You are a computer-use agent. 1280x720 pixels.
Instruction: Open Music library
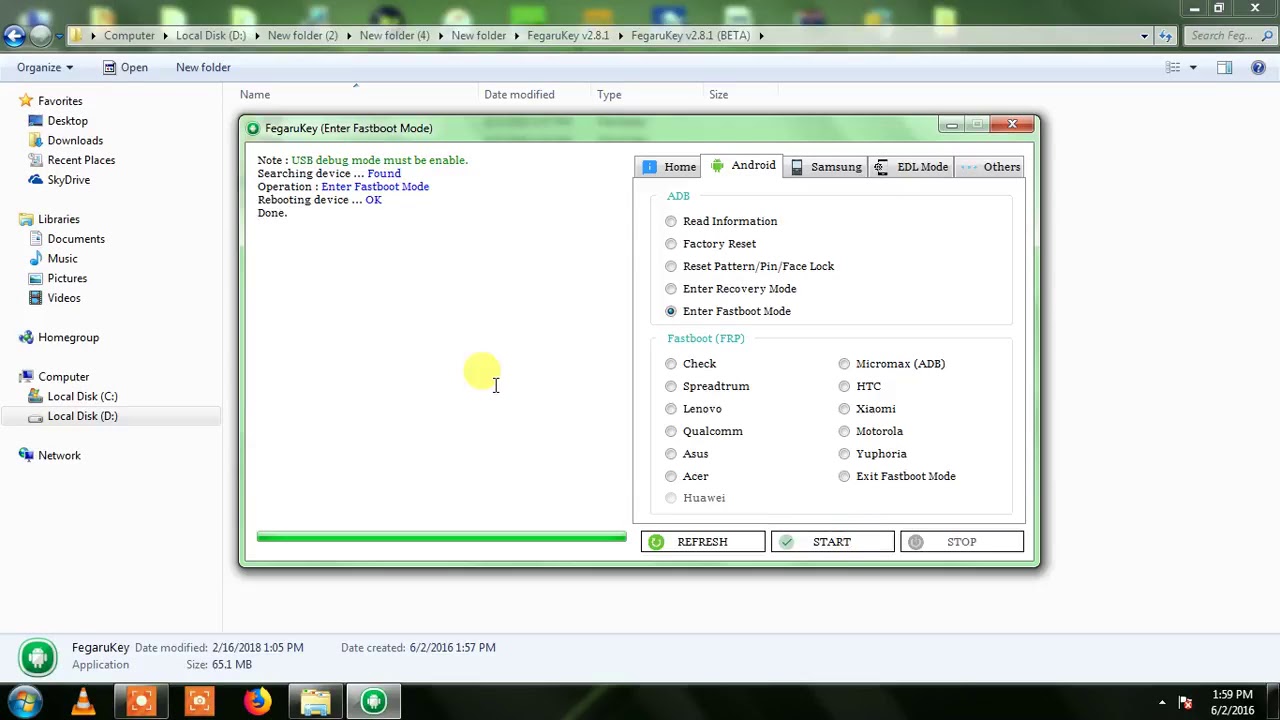click(62, 259)
